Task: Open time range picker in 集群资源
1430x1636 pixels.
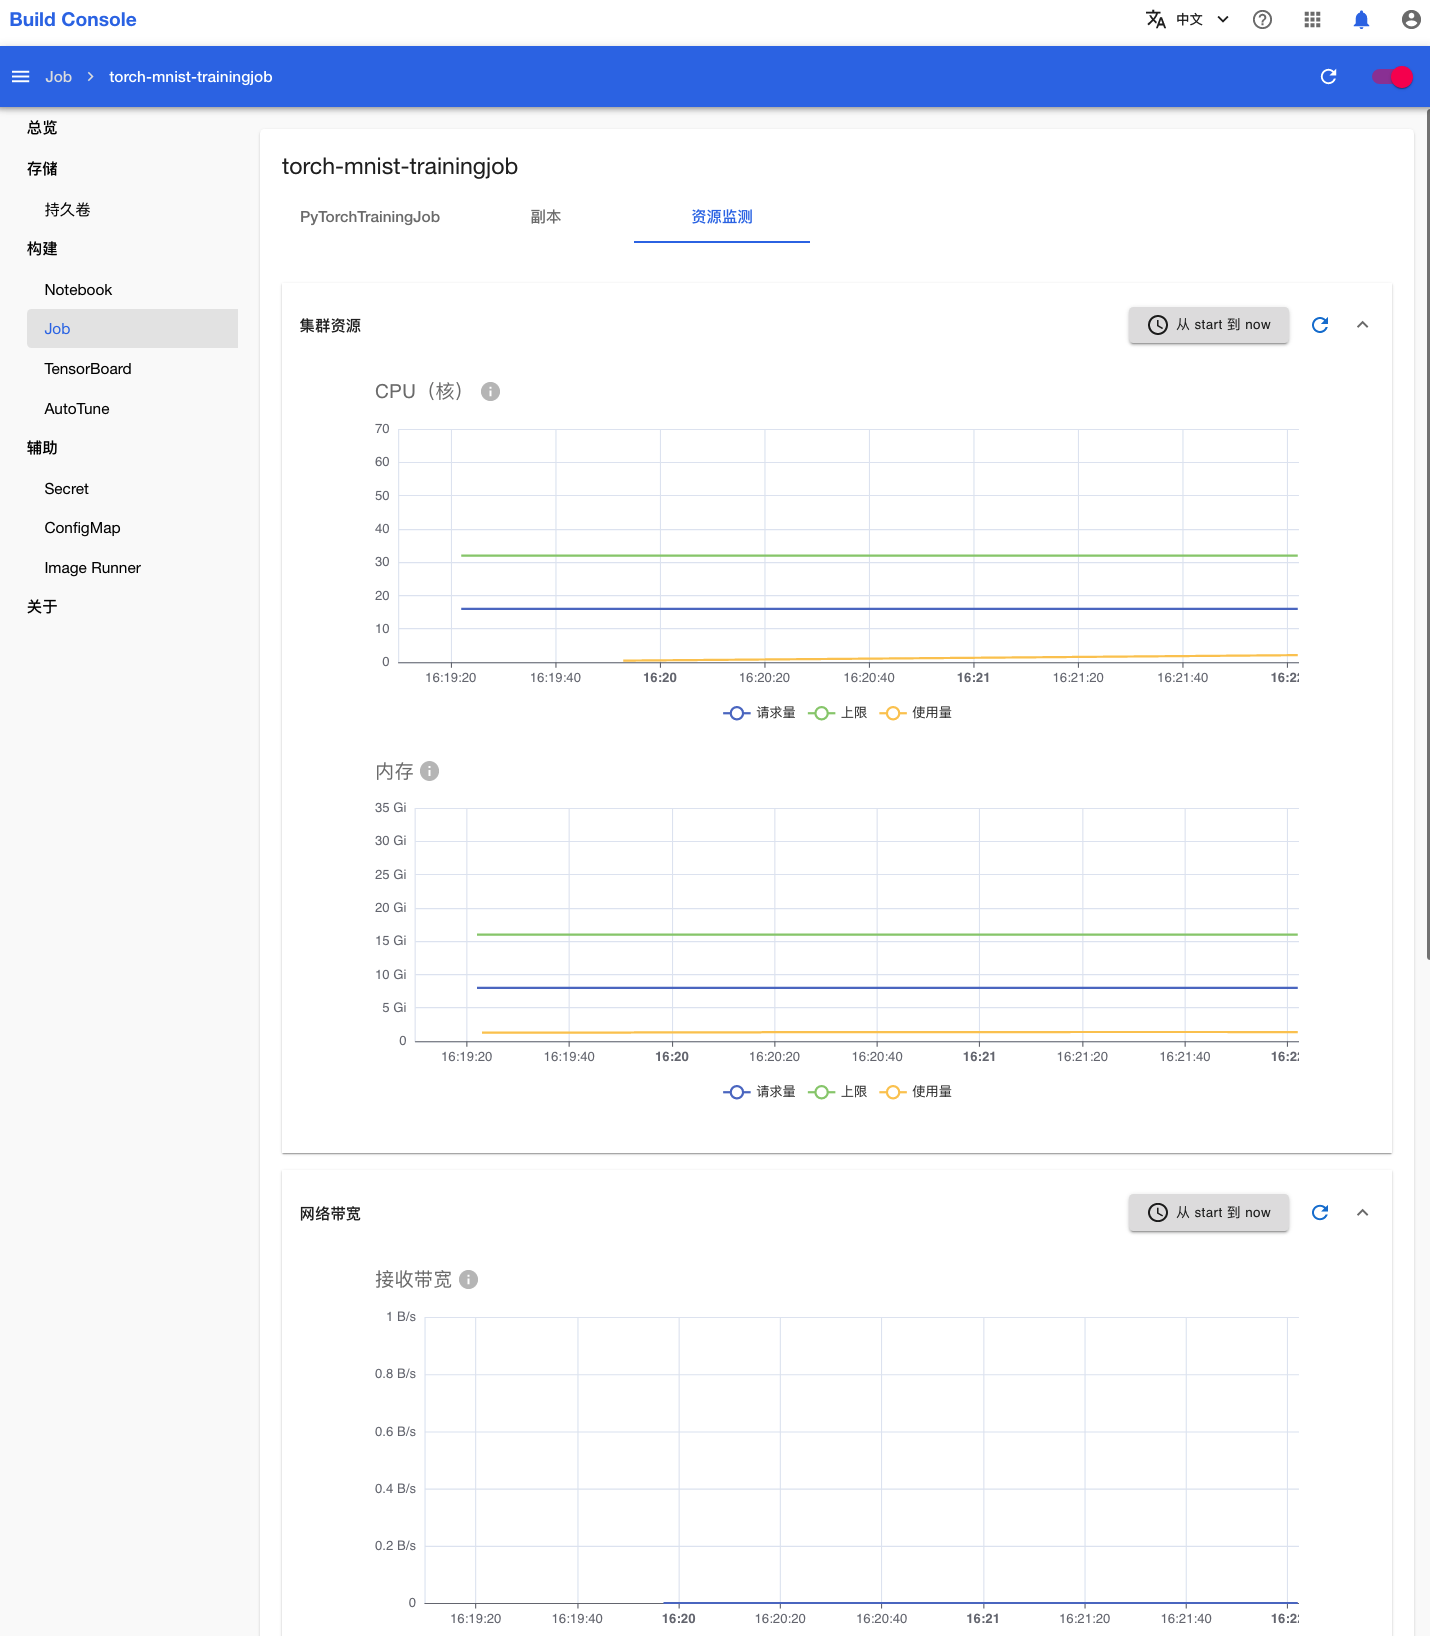Action: click(1209, 325)
